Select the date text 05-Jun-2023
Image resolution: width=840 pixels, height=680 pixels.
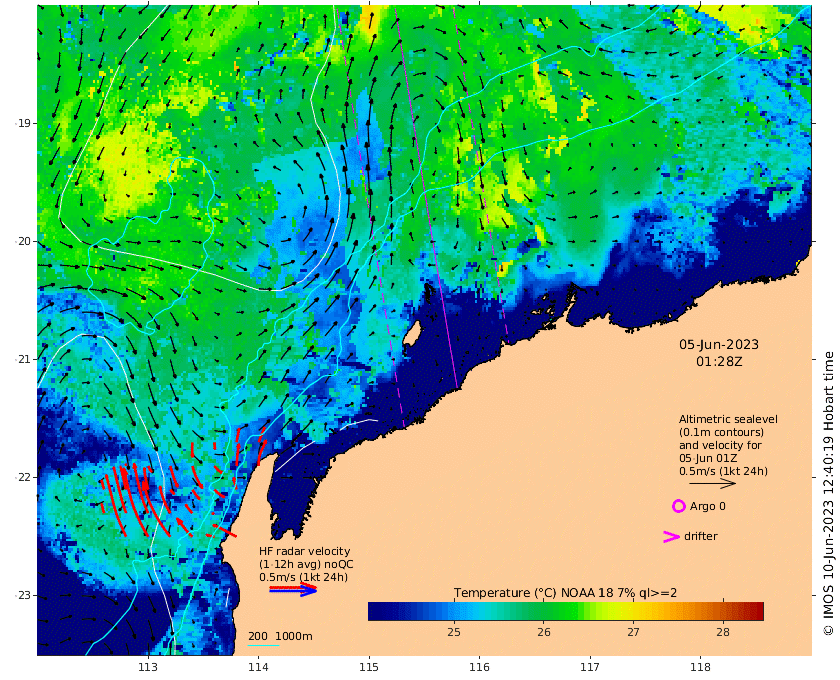(719, 344)
